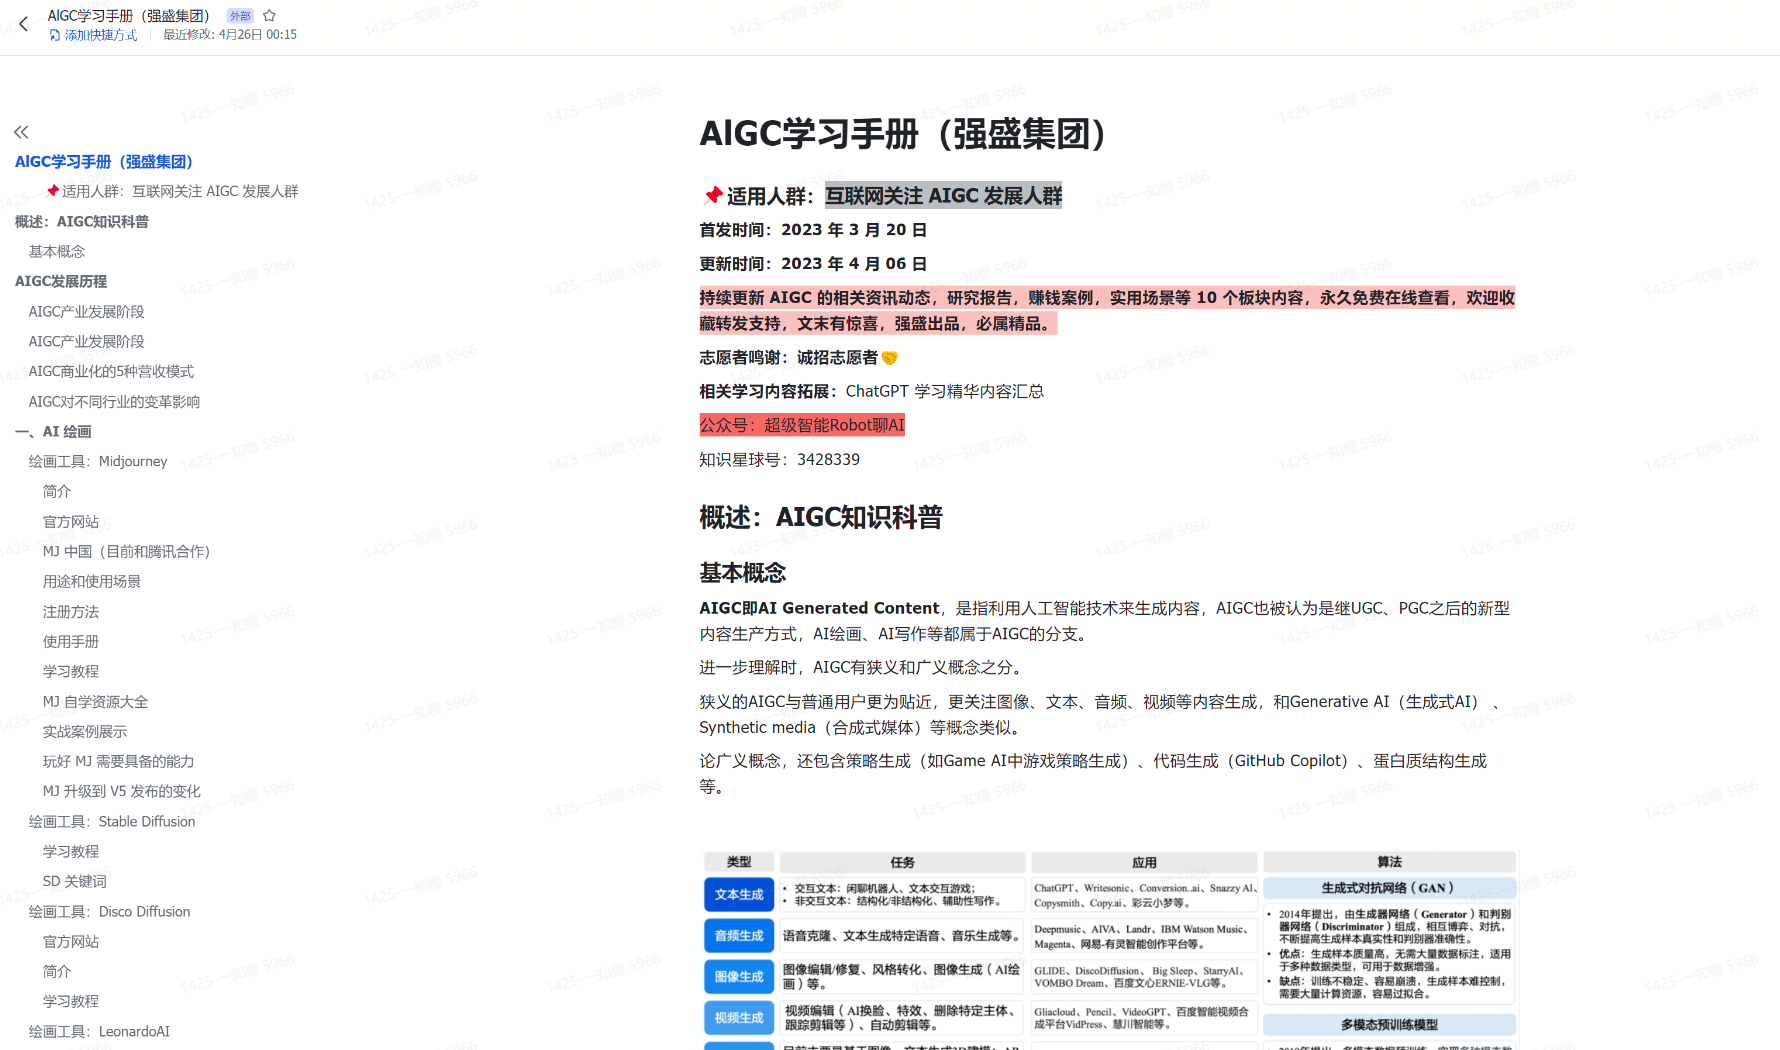Click the 外部 tag badge
This screenshot has height=1050, width=1780.
(240, 16)
